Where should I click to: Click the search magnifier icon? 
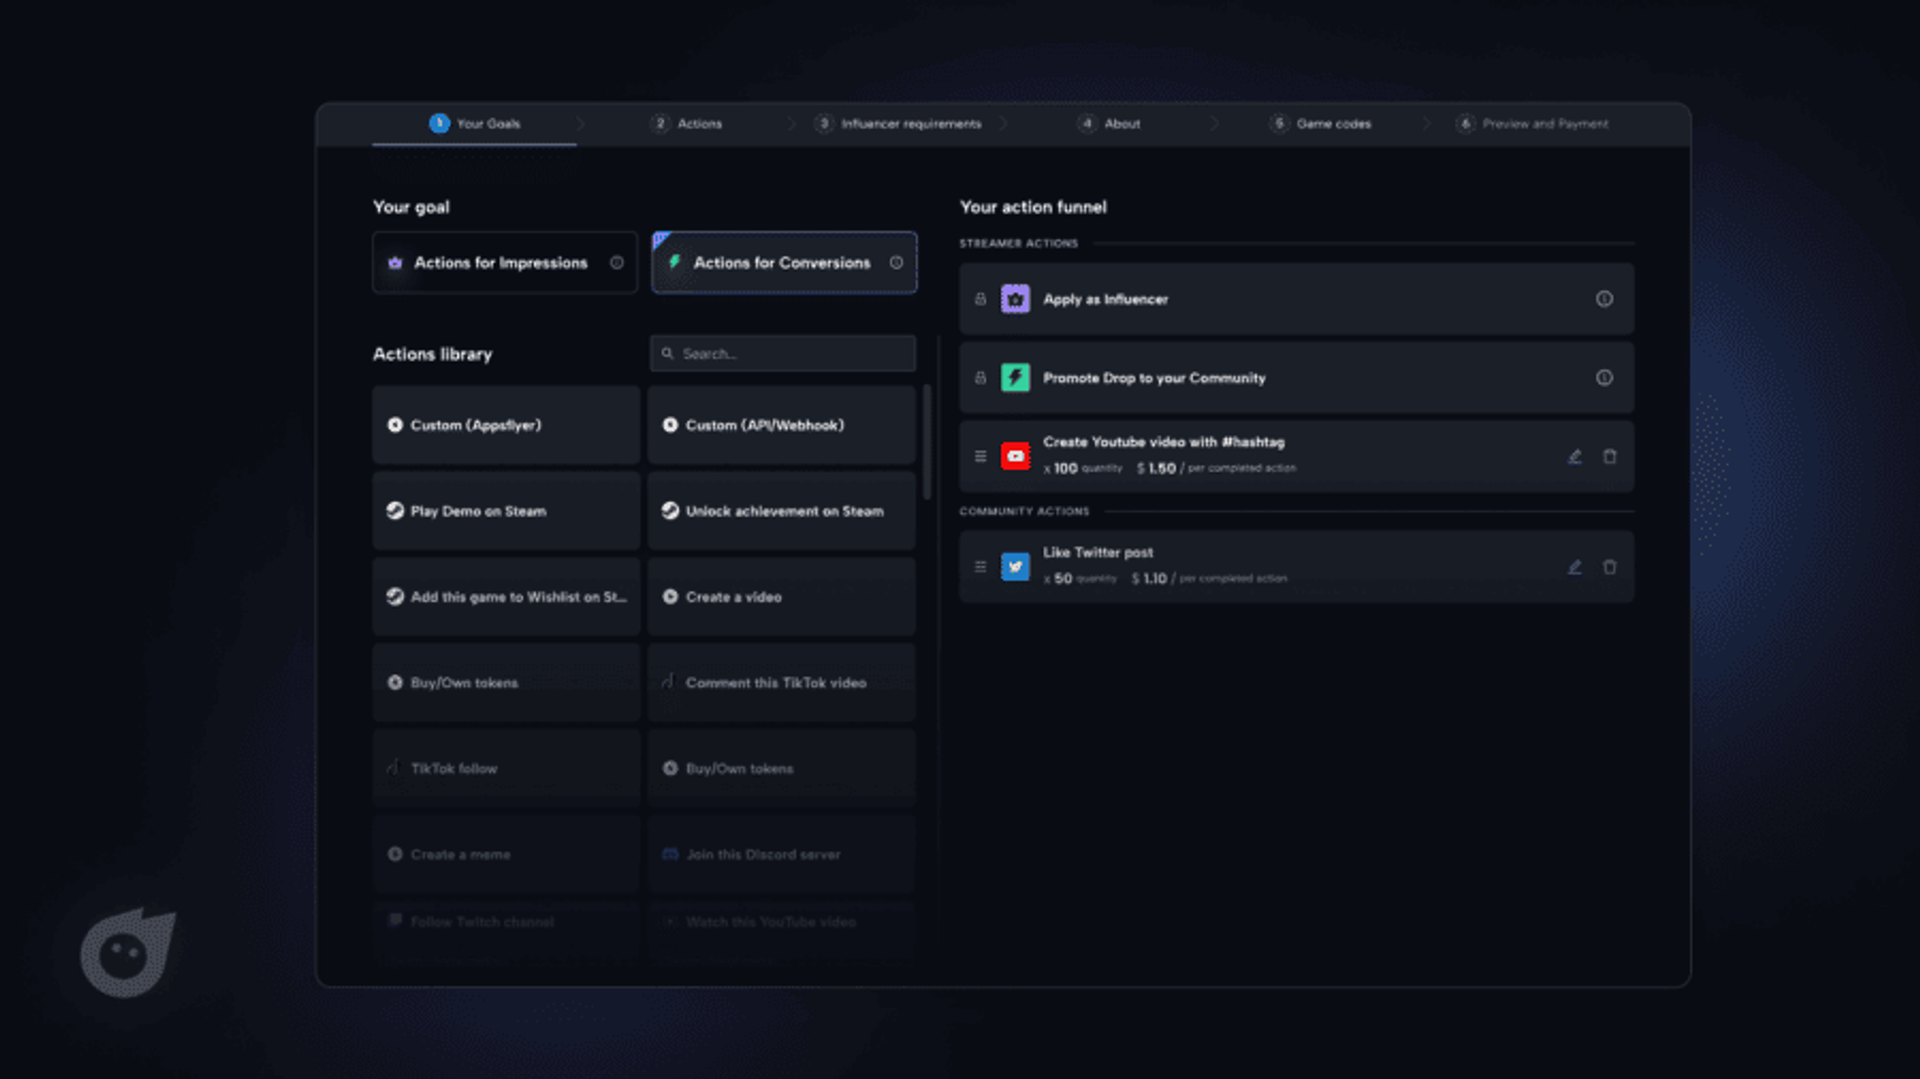pyautogui.click(x=668, y=354)
